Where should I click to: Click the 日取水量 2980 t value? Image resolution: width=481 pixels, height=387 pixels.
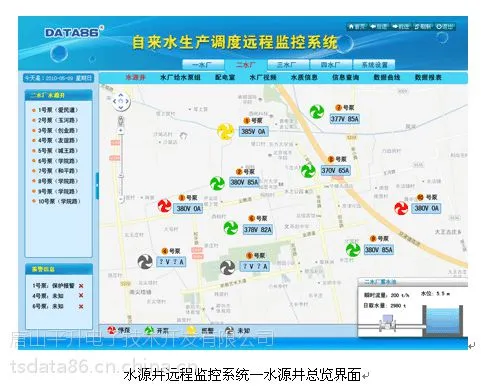tap(385, 305)
